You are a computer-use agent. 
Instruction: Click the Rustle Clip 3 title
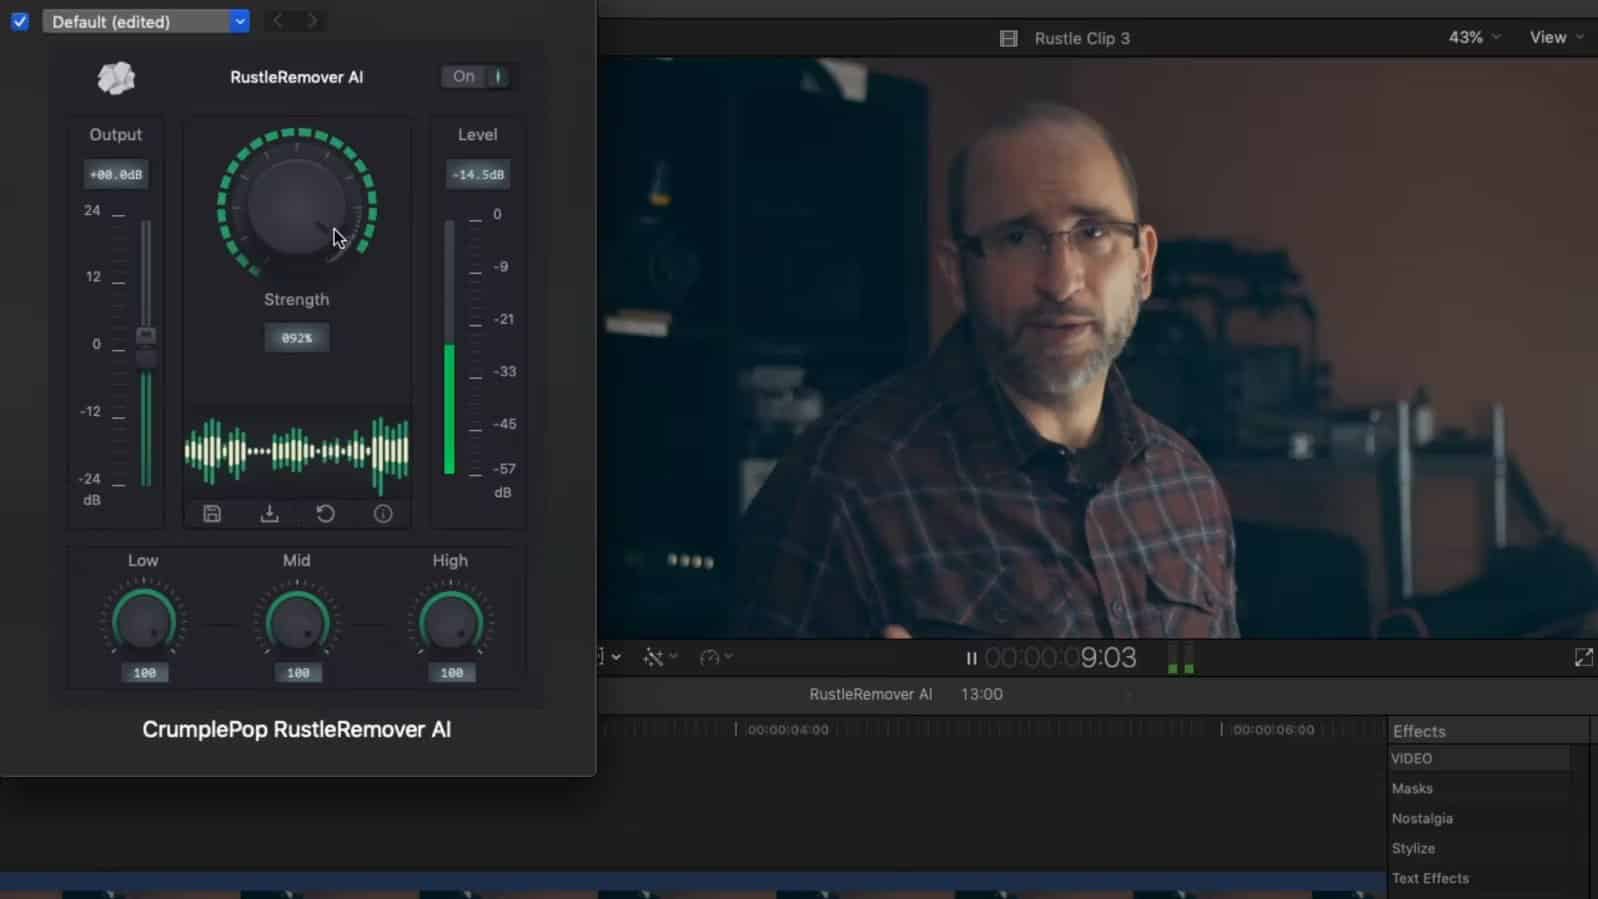click(x=1082, y=38)
